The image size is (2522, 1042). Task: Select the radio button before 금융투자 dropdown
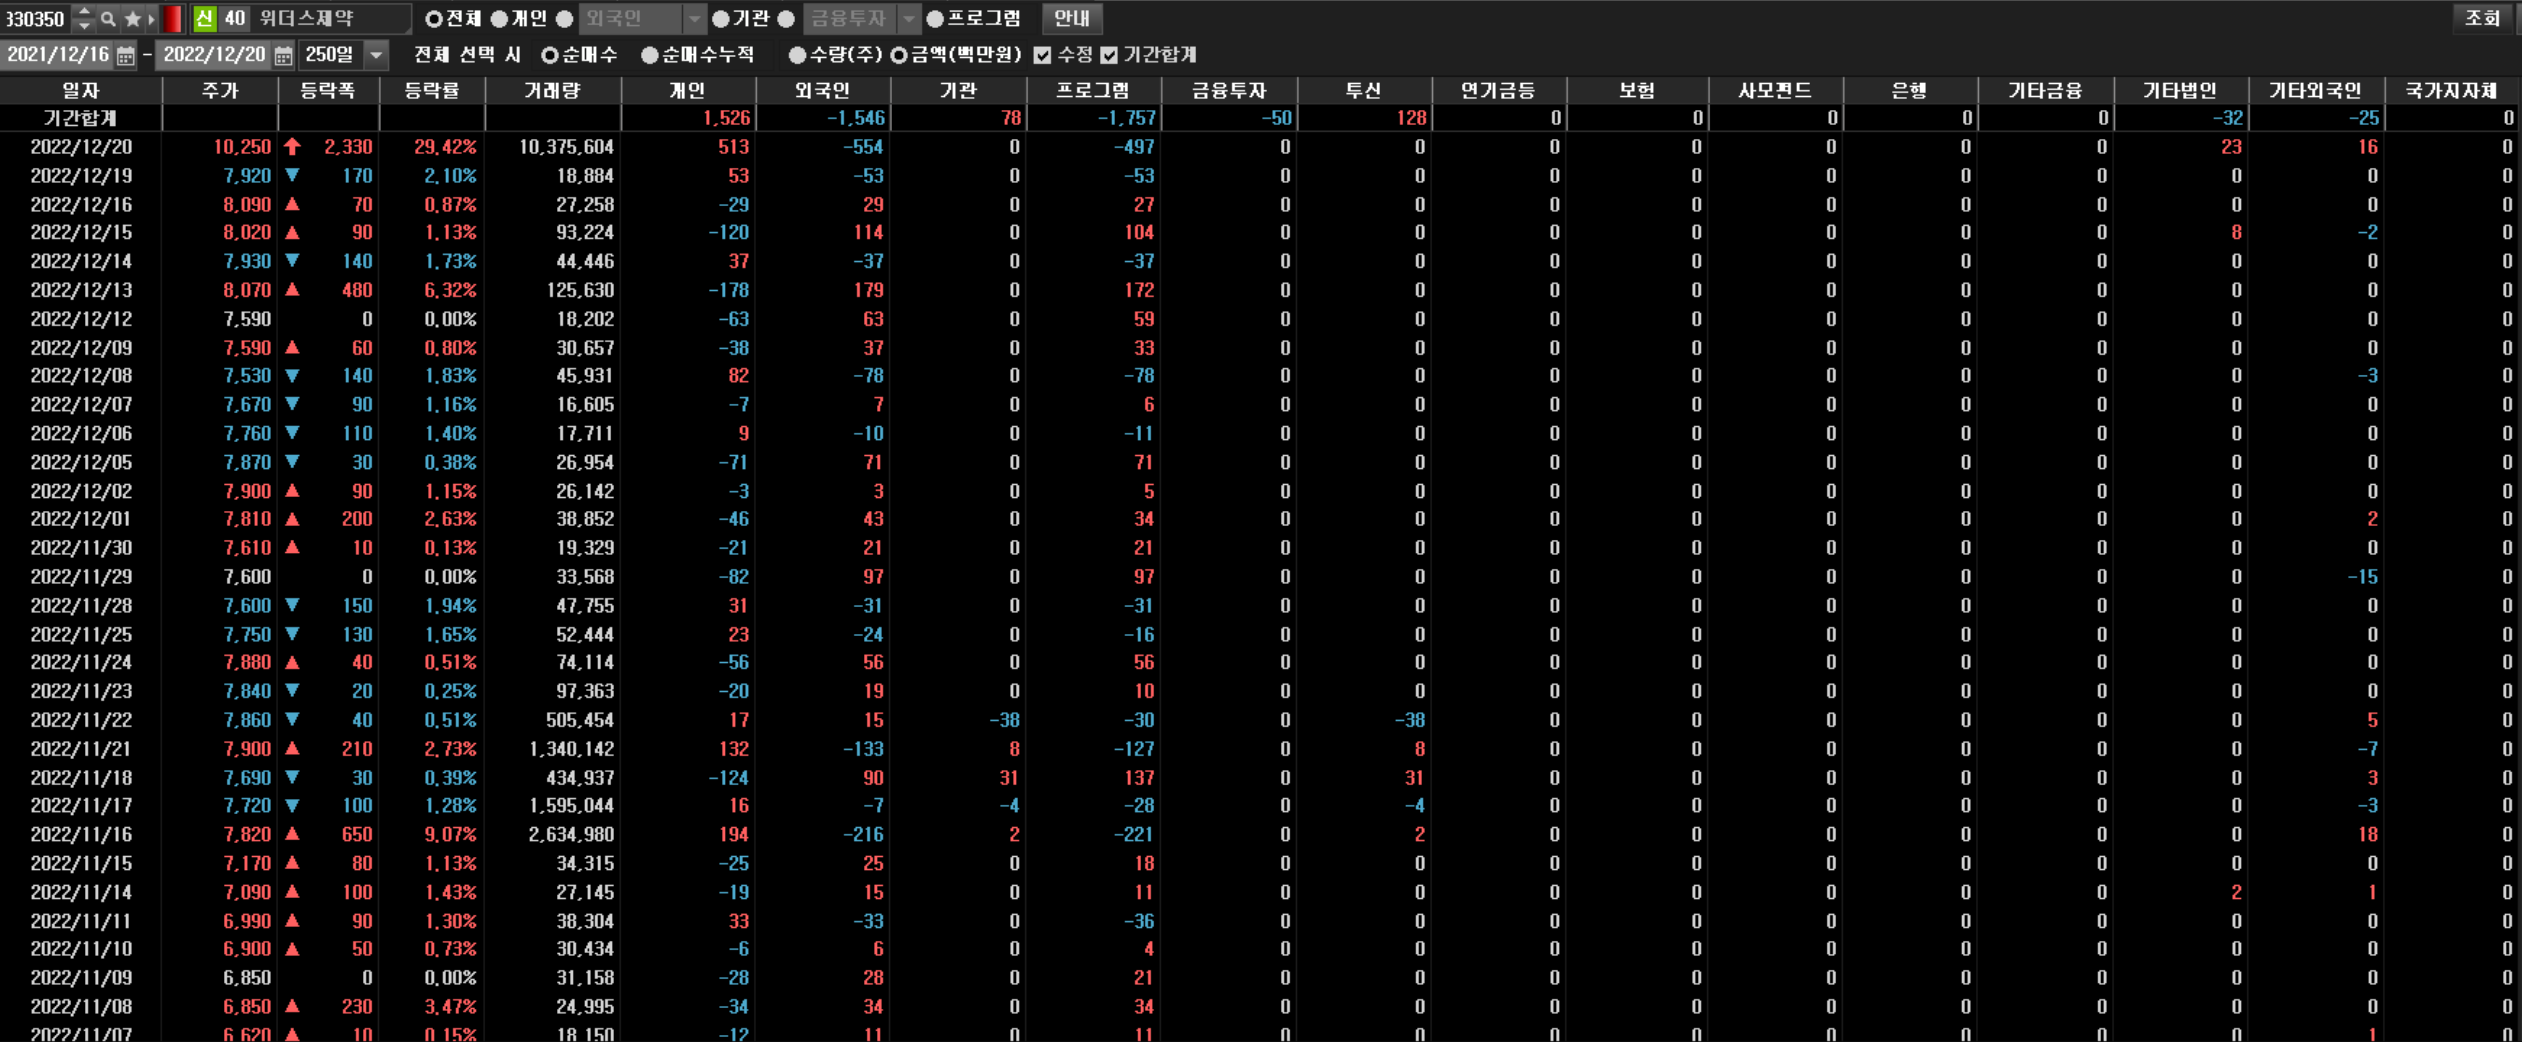point(786,19)
